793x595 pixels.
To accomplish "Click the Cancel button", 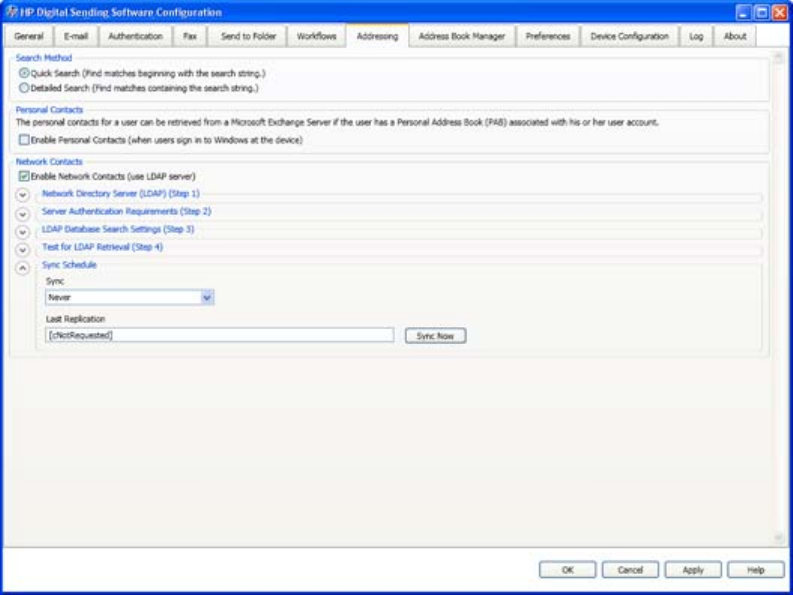I will pos(630,570).
